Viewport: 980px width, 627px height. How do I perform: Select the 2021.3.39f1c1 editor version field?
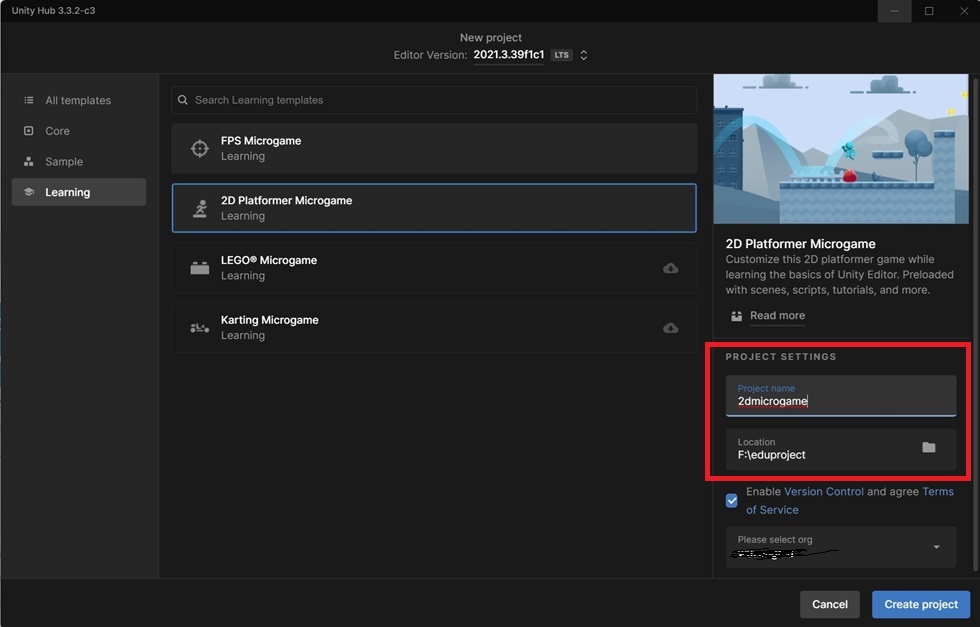point(509,55)
